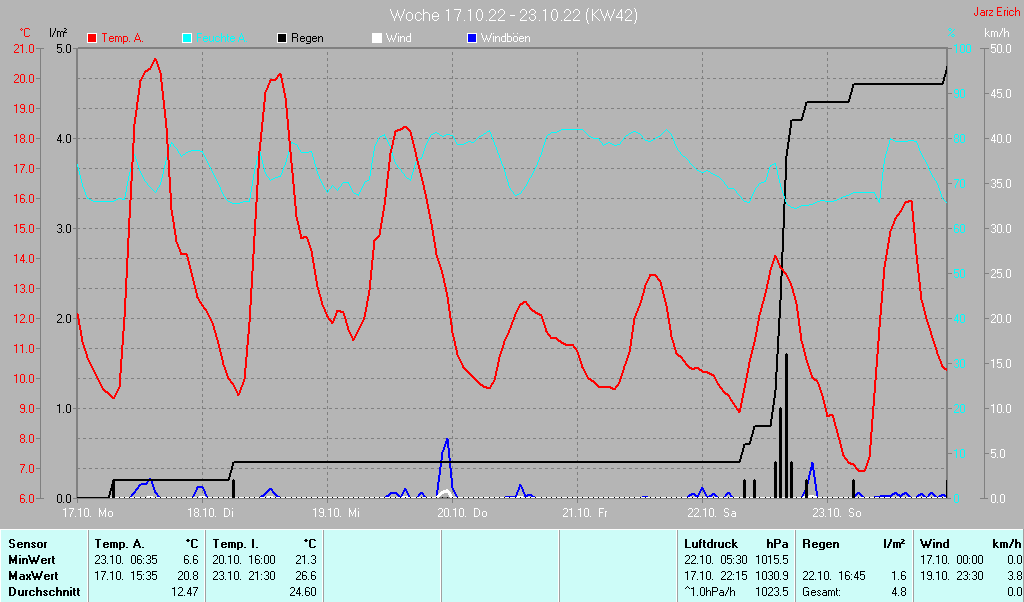Click the Wind column header in table

[x=935, y=544]
